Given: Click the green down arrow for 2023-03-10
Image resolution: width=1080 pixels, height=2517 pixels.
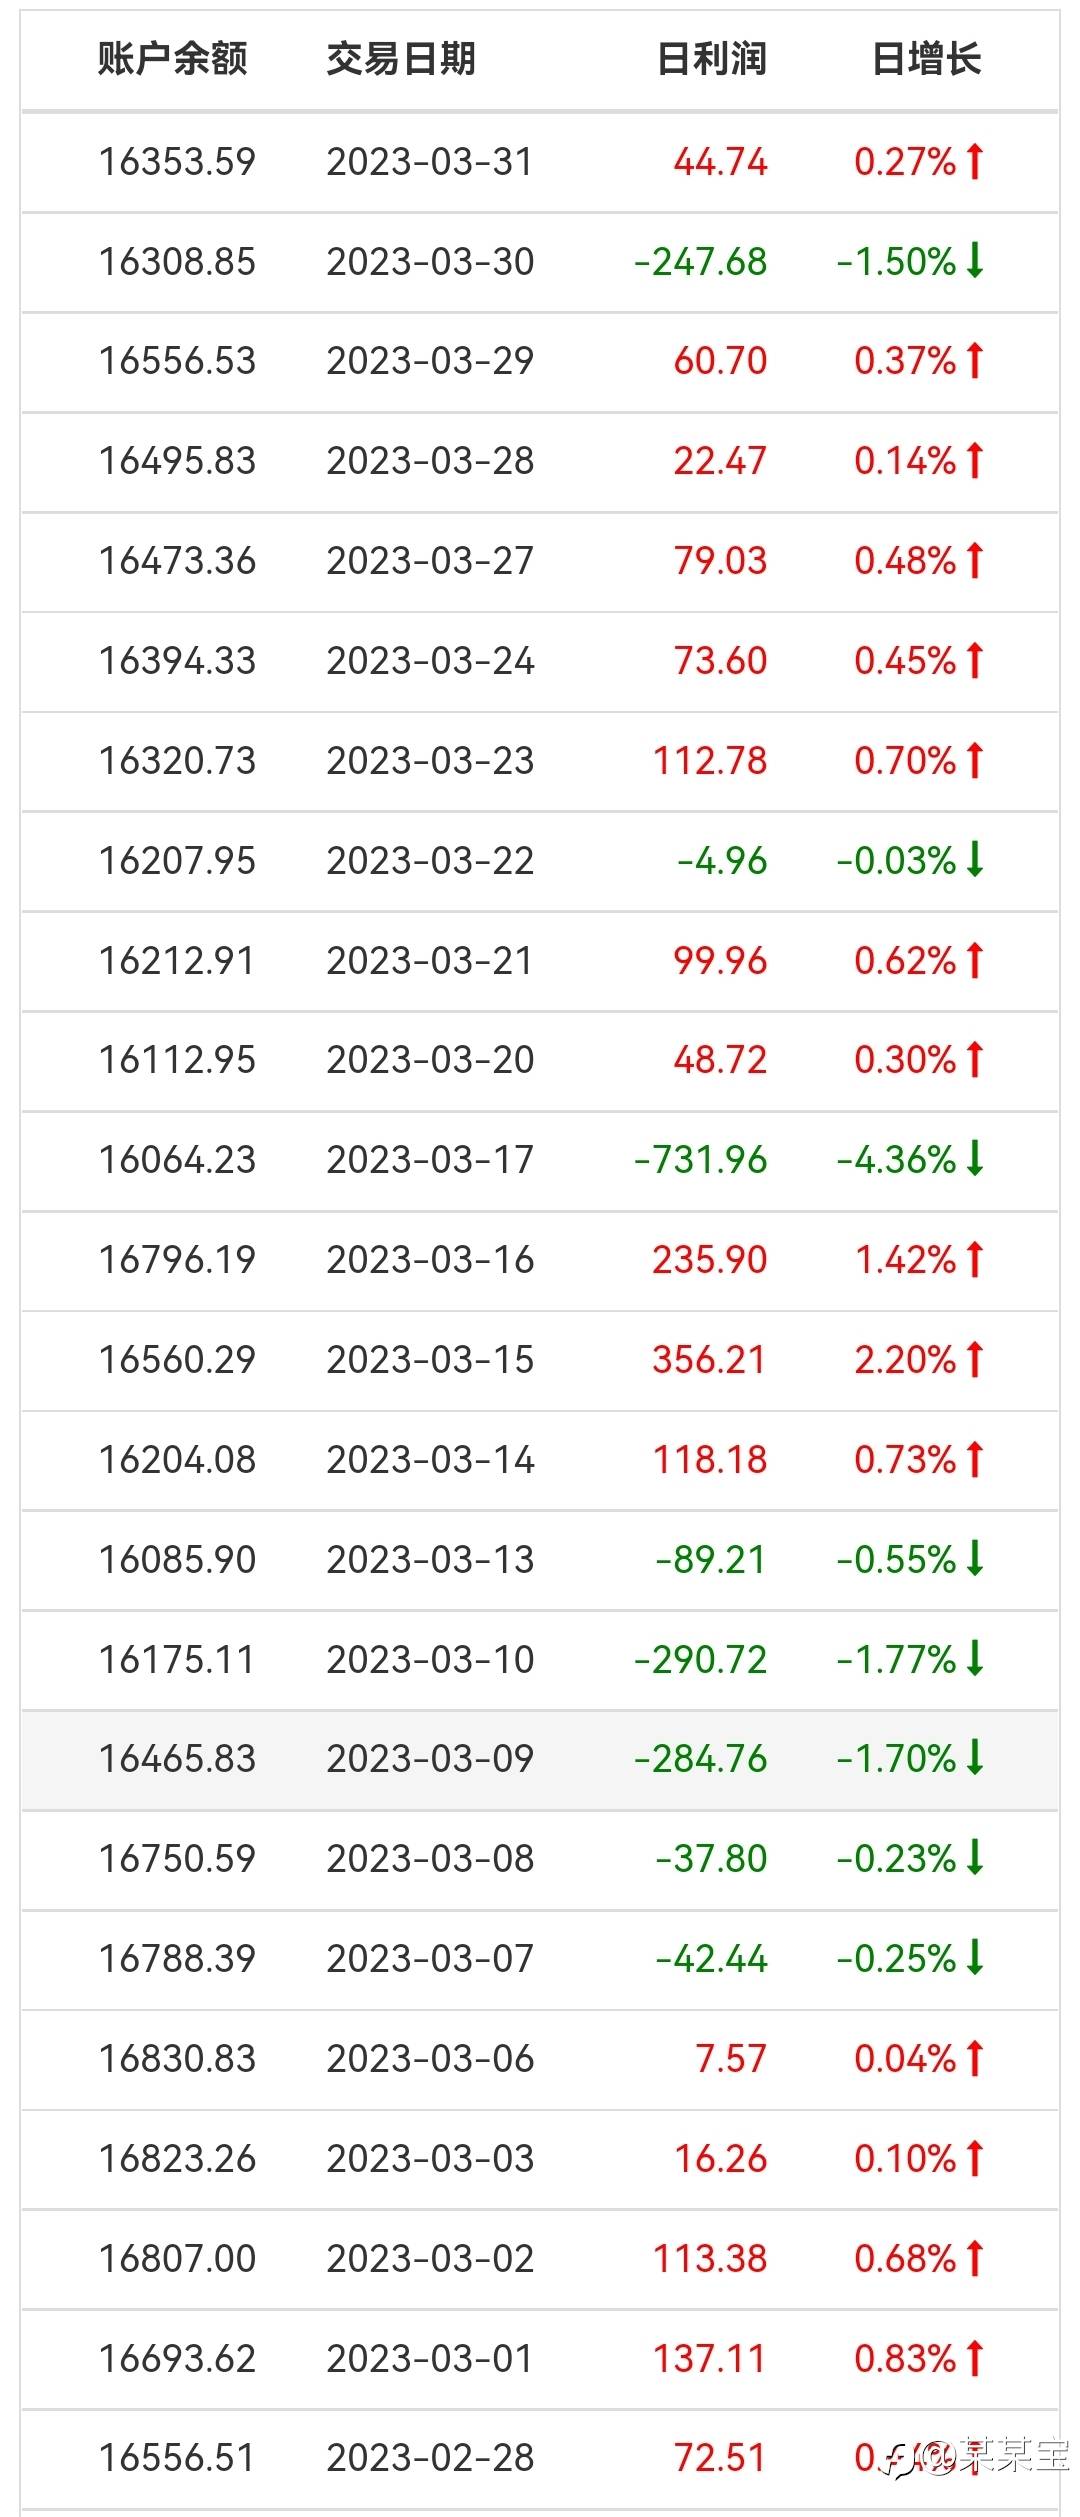Looking at the screenshot, I should tap(975, 1659).
